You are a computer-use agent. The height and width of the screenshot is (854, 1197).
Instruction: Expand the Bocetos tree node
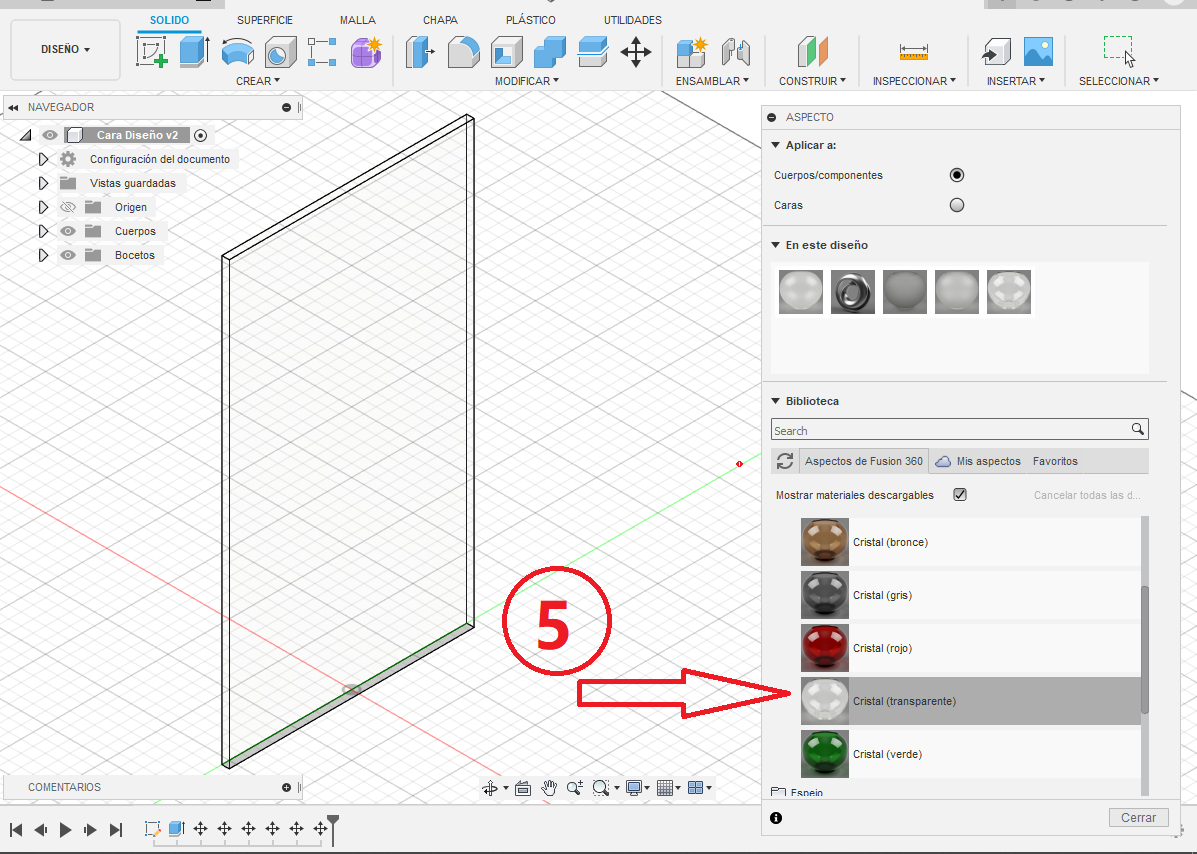tap(43, 255)
